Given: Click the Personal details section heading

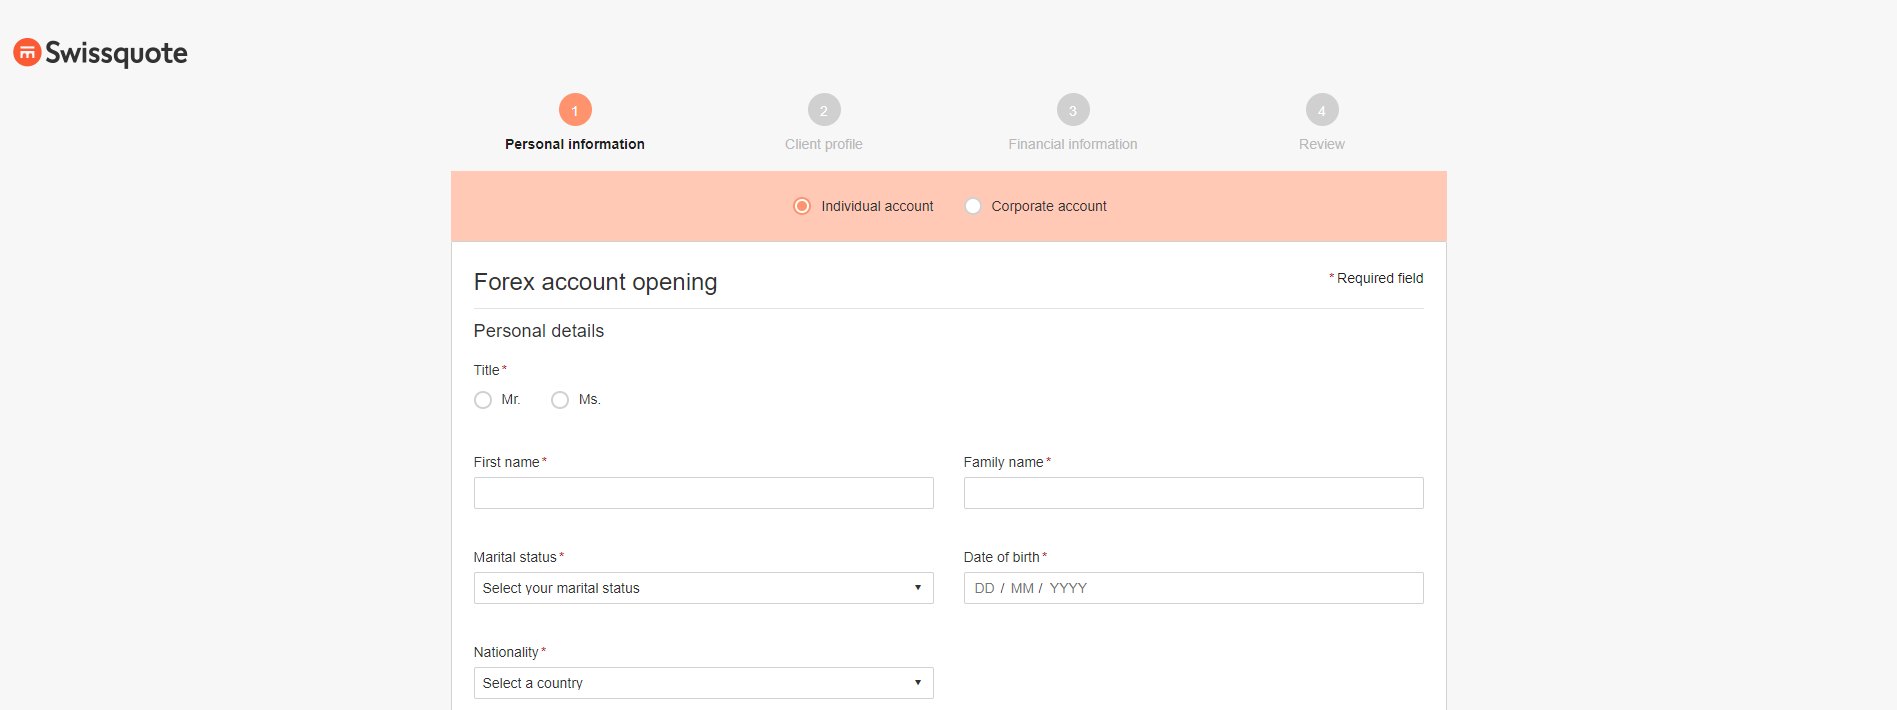Looking at the screenshot, I should [x=538, y=331].
